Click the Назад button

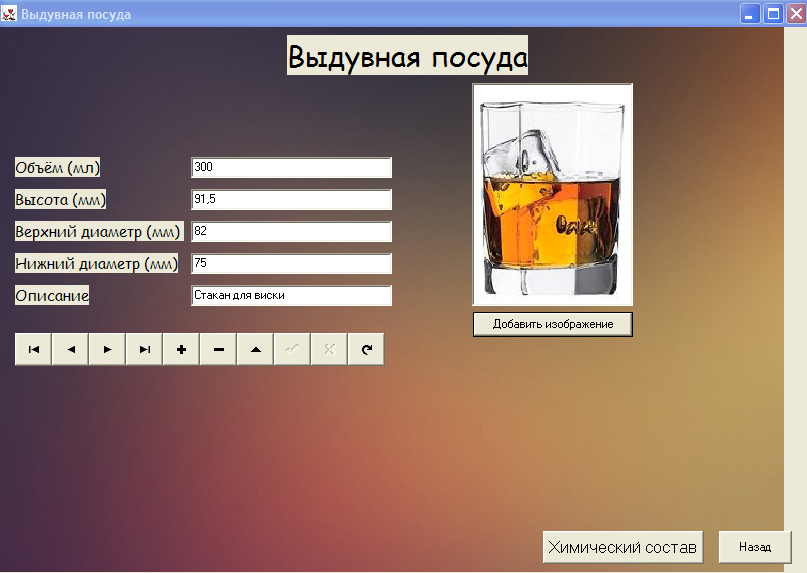coord(755,547)
